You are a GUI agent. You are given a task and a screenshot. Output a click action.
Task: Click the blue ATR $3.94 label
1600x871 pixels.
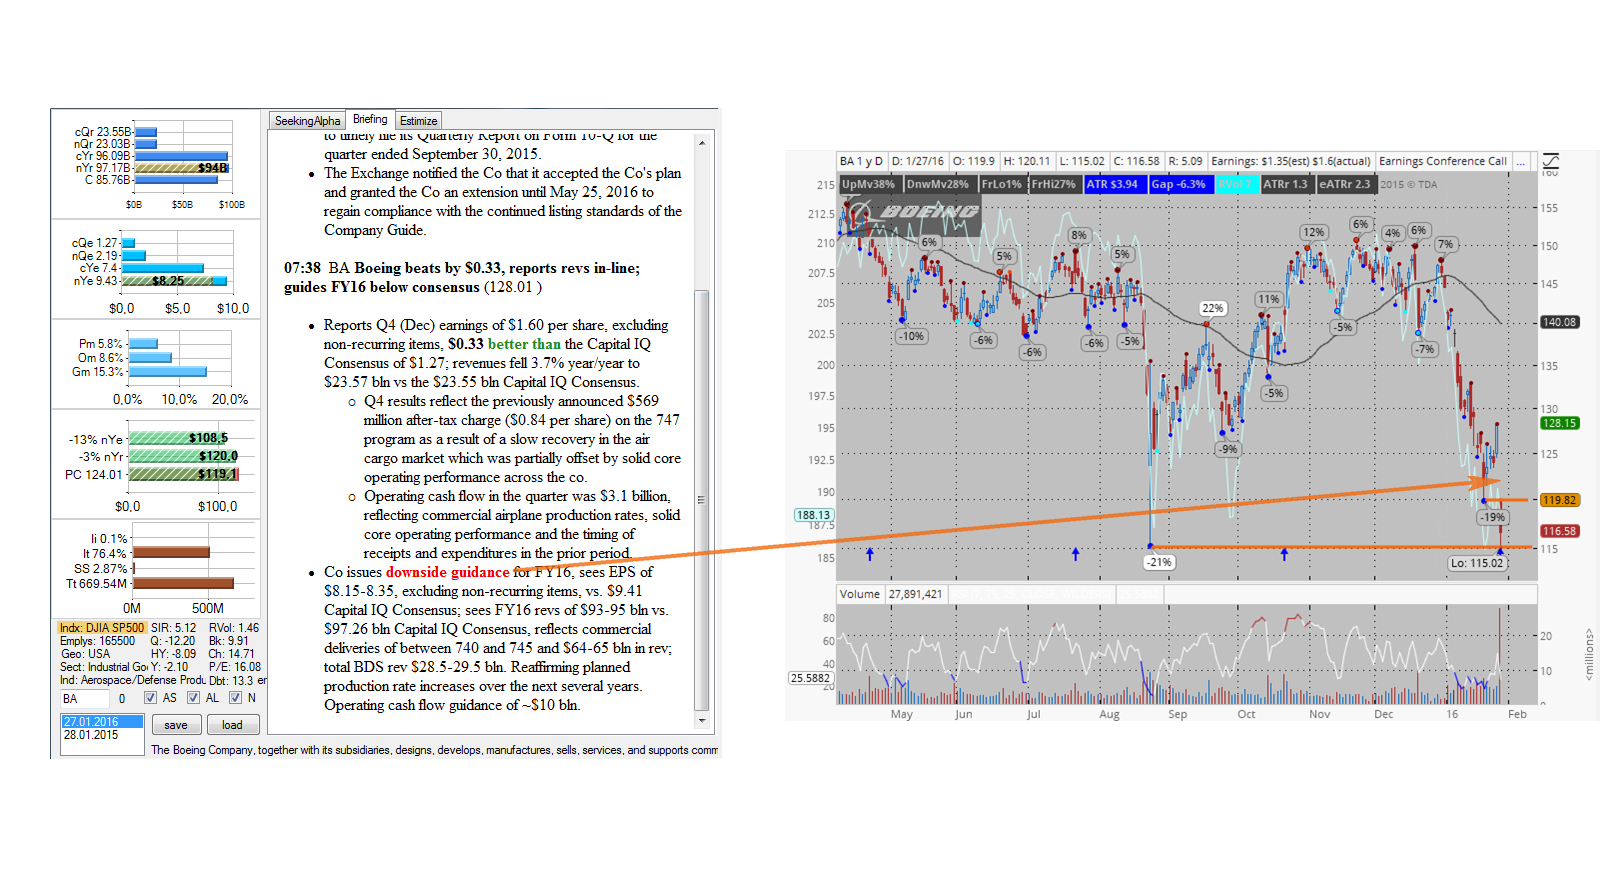pos(1112,184)
